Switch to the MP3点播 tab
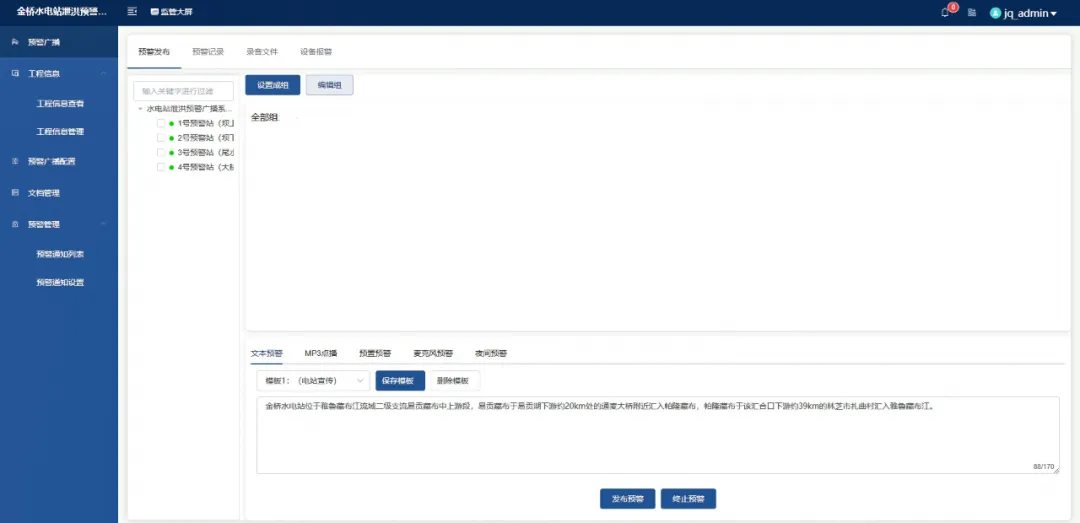1080x523 pixels. 321,353
